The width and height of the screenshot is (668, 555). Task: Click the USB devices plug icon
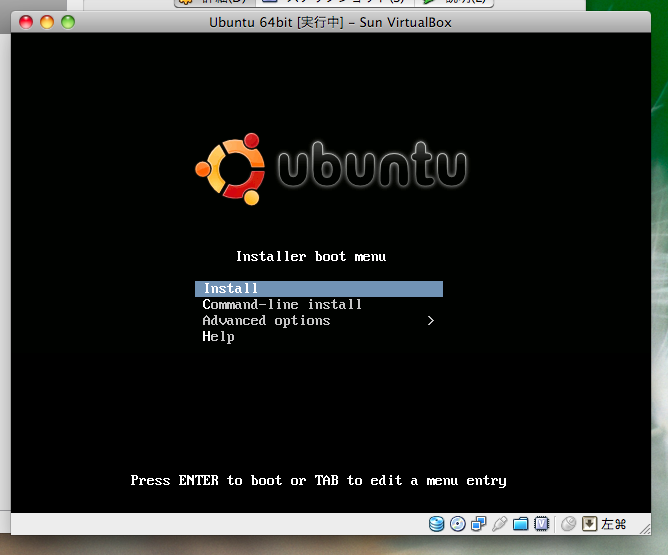coord(499,524)
